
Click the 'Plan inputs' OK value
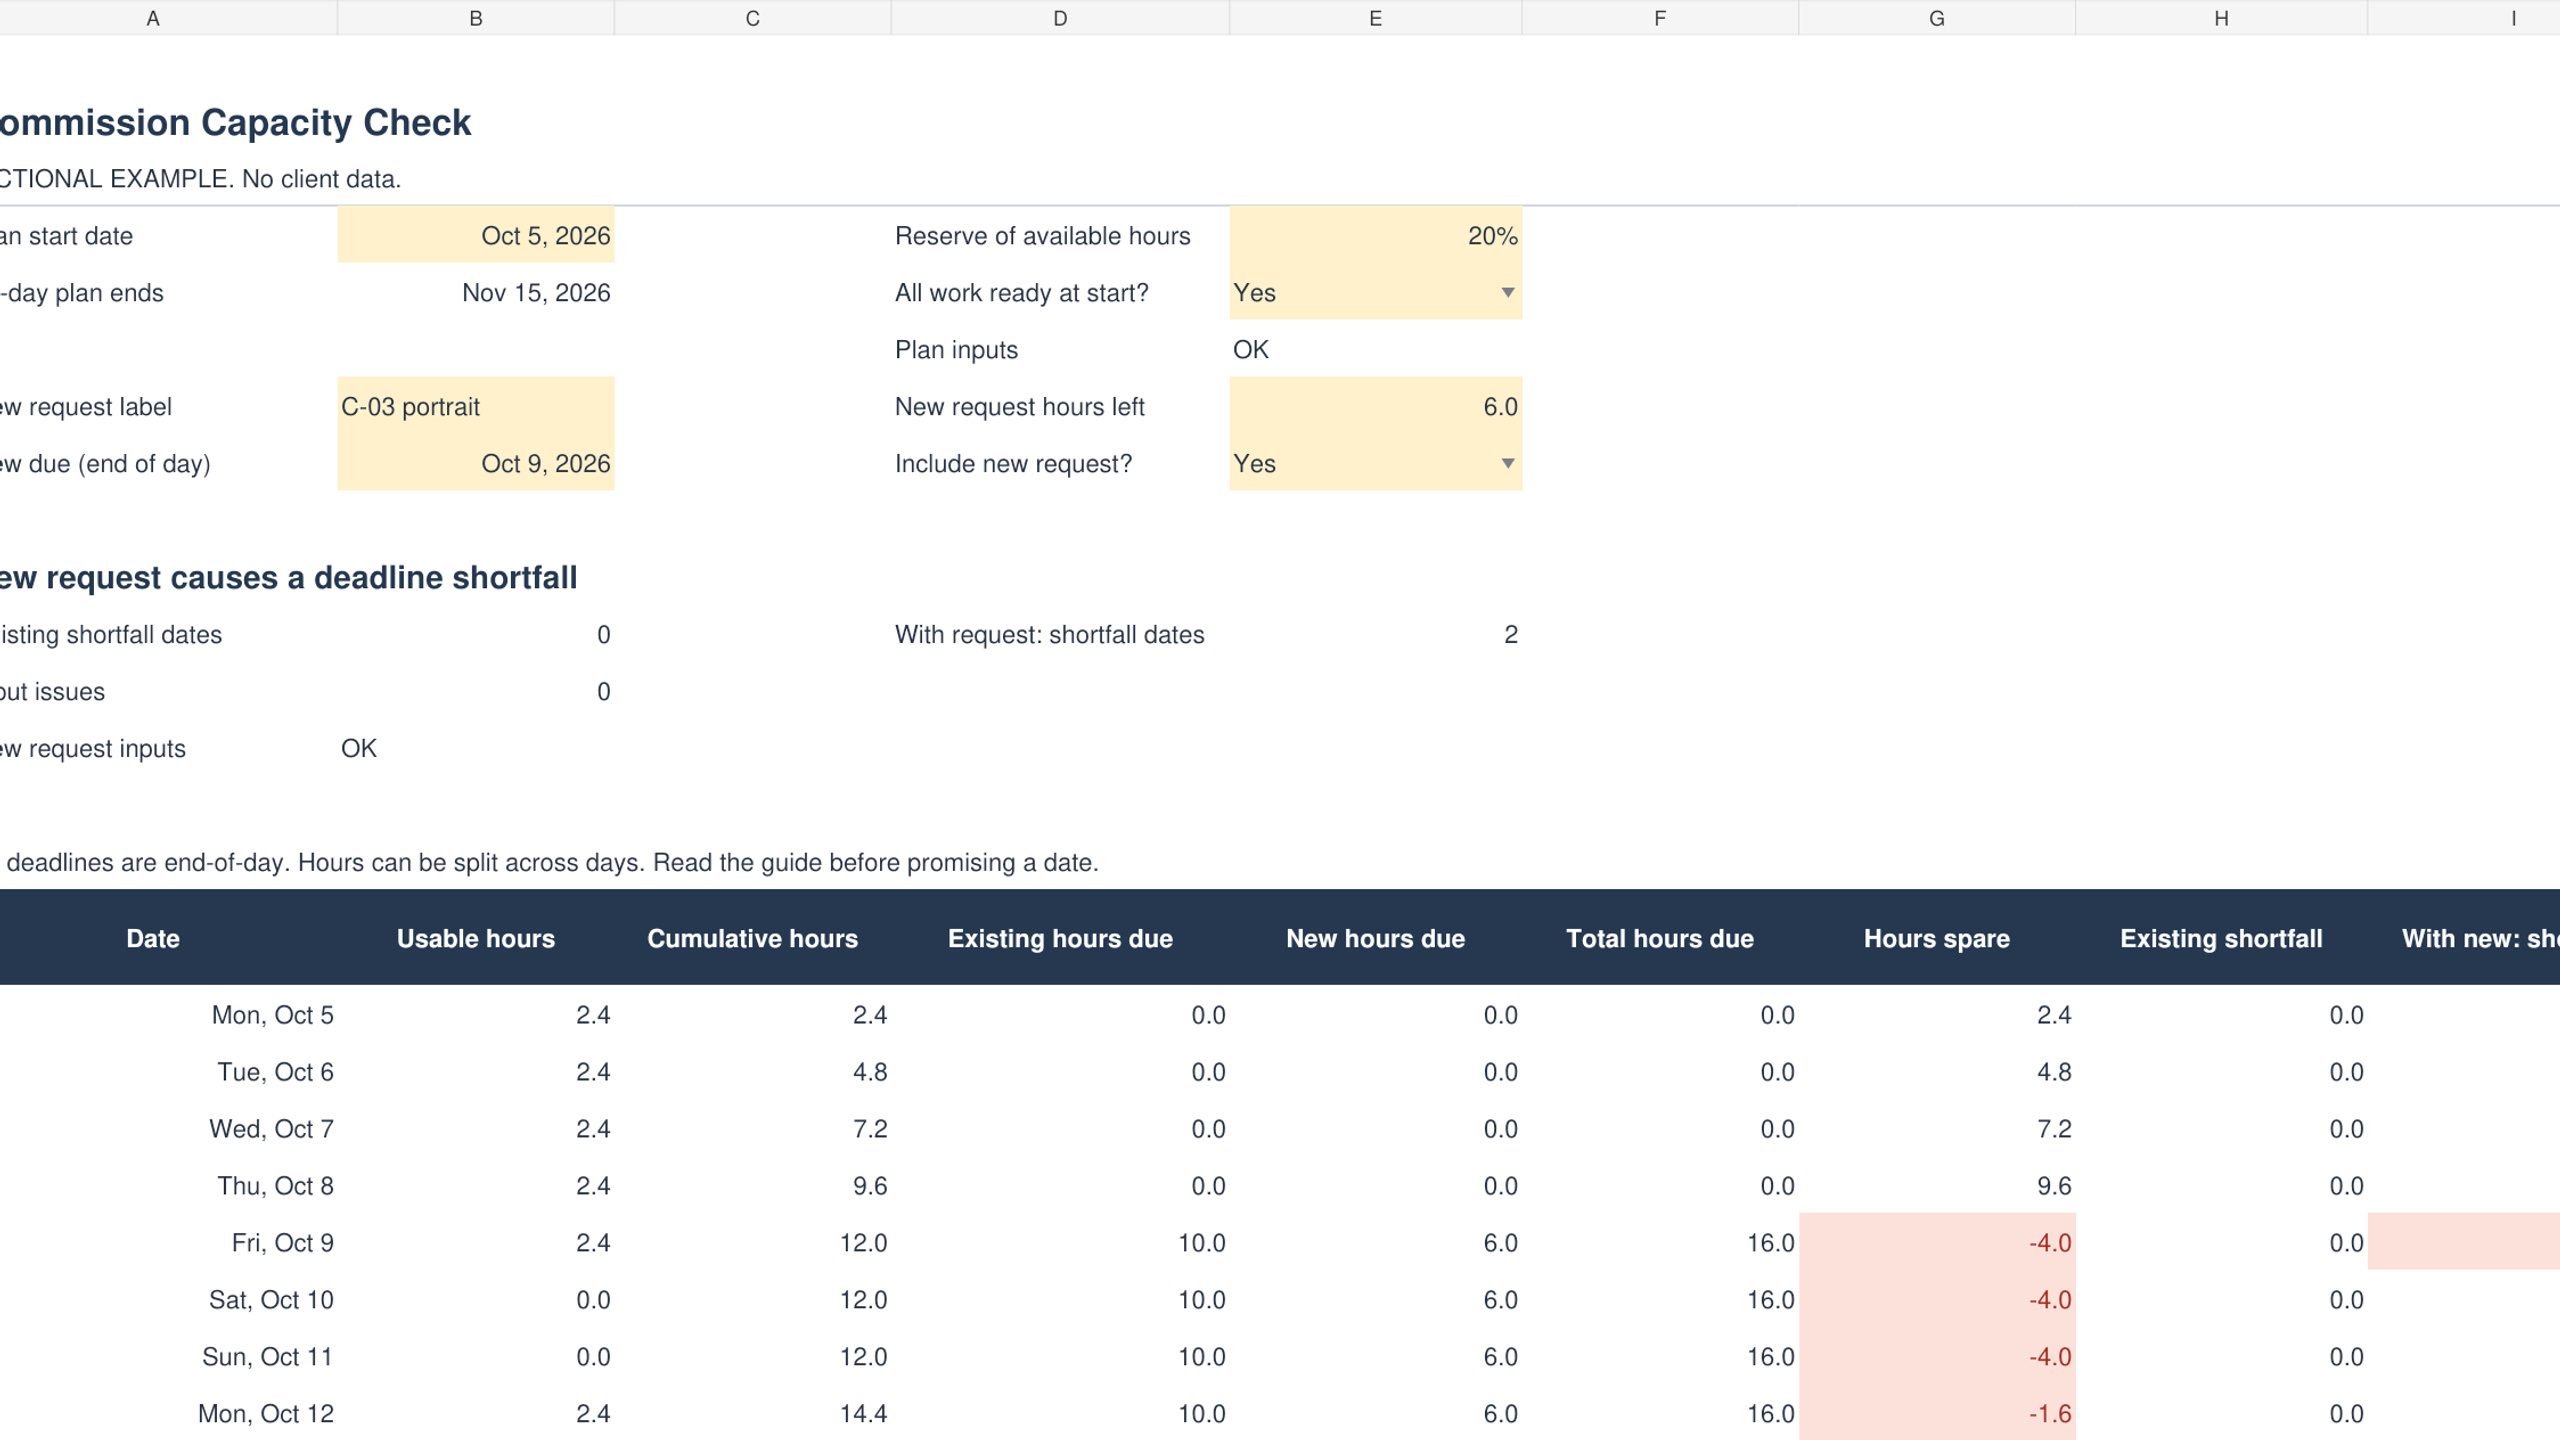click(x=1251, y=350)
